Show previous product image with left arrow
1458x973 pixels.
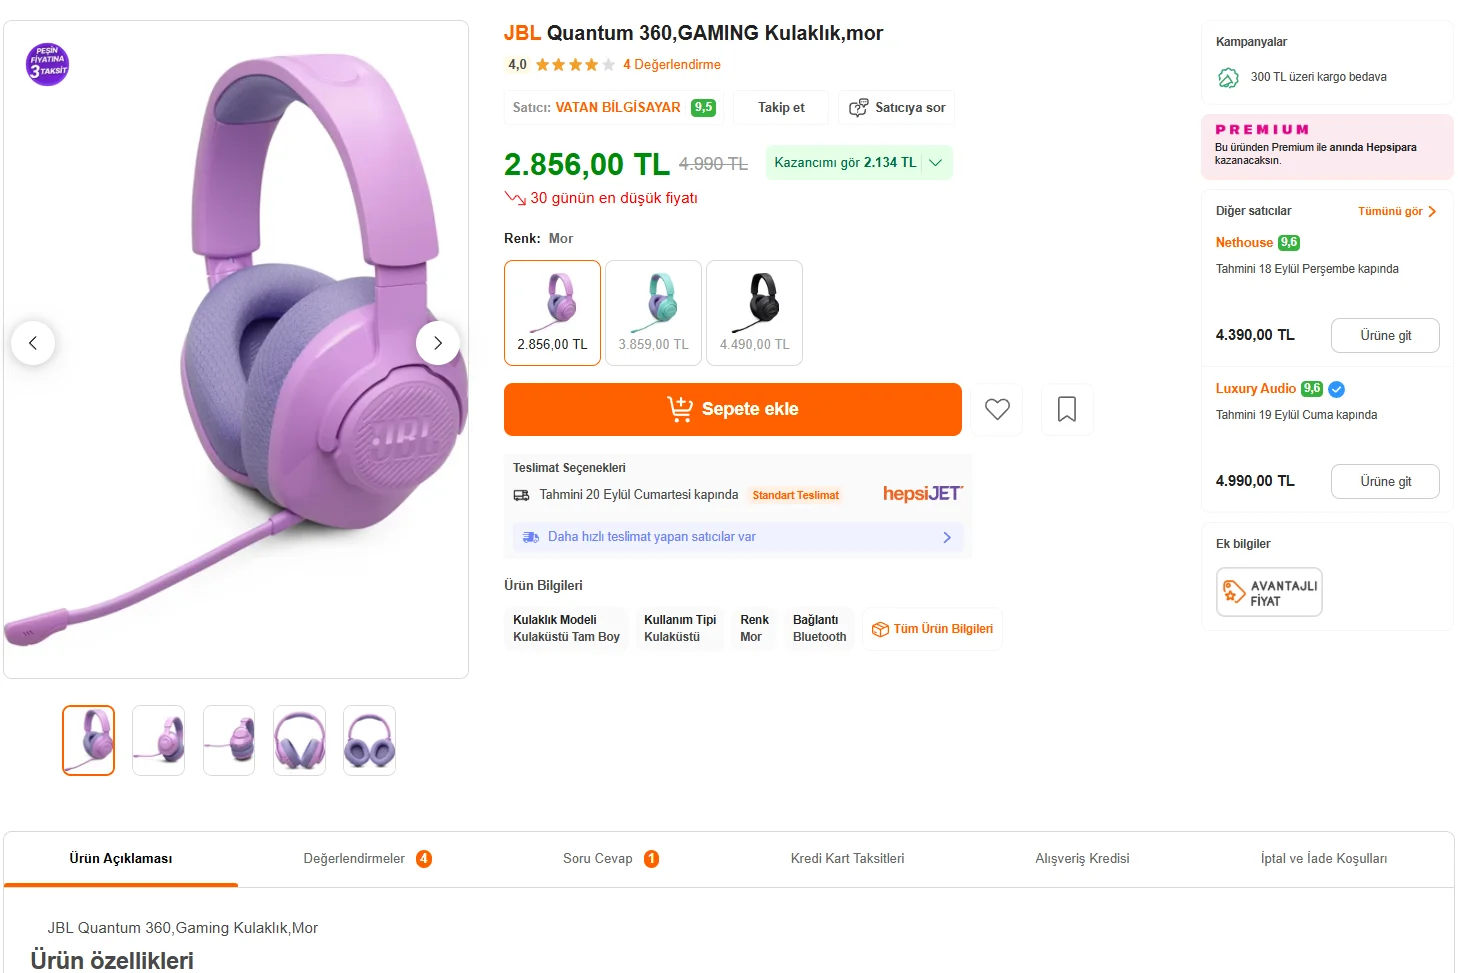[x=33, y=343]
